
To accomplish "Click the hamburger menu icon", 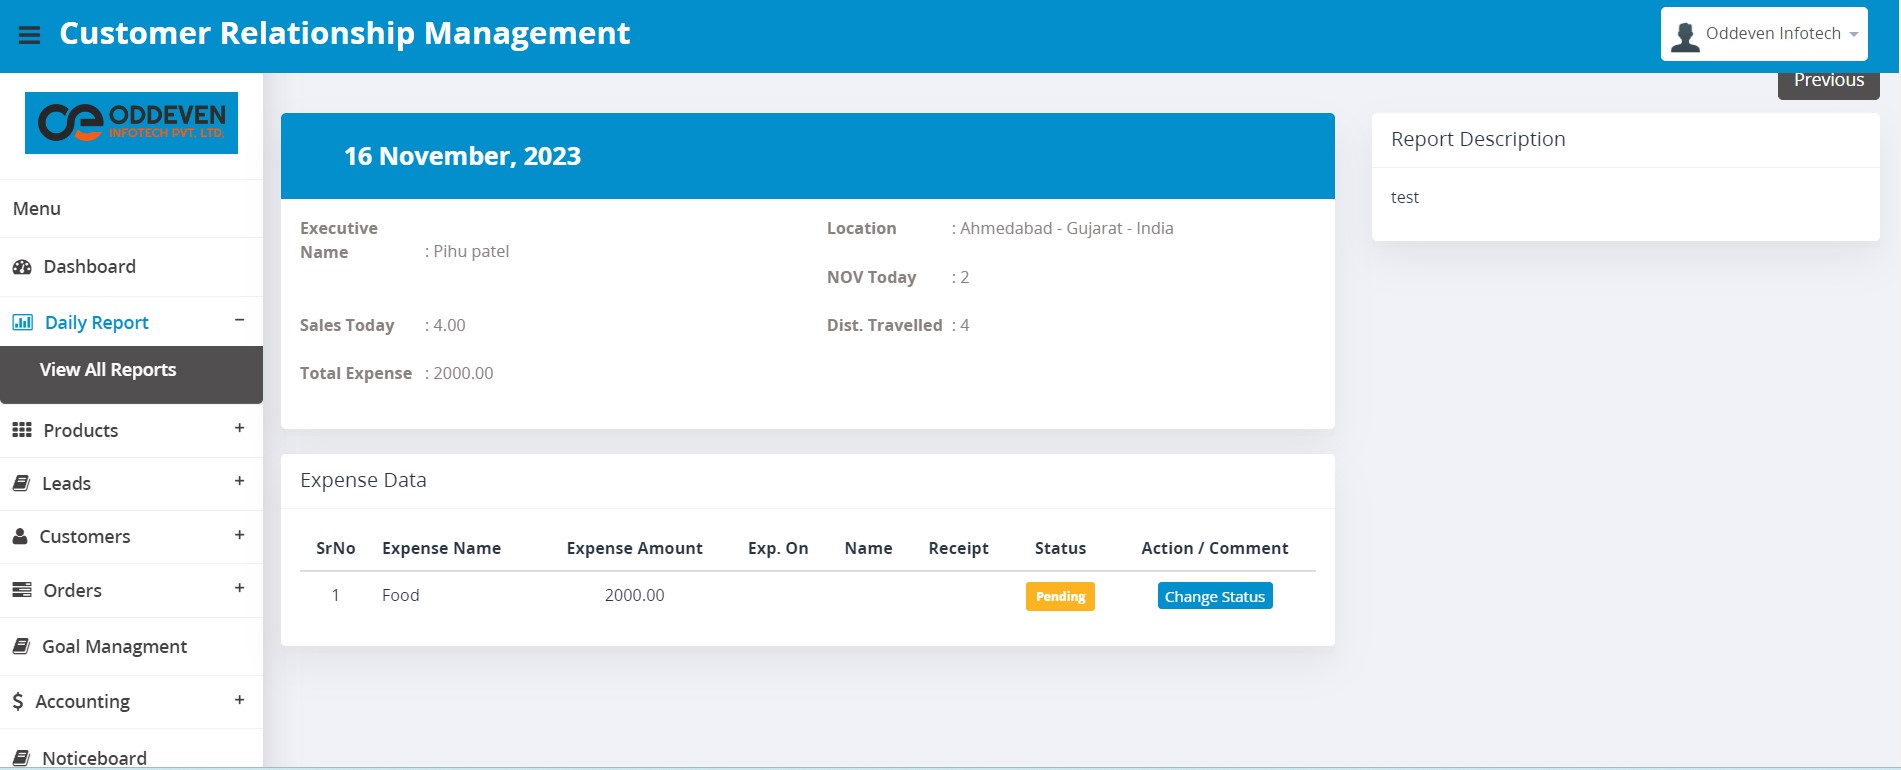I will [x=29, y=35].
